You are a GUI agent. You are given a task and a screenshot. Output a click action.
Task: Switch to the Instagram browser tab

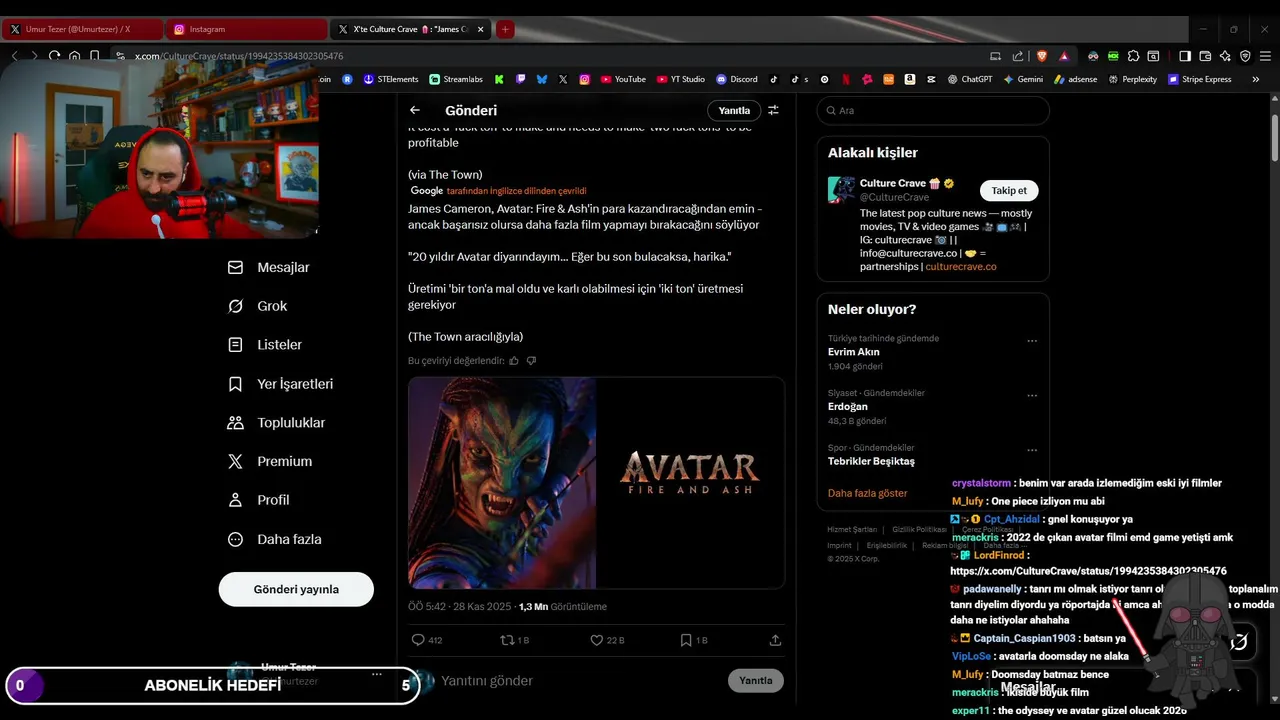[245, 29]
